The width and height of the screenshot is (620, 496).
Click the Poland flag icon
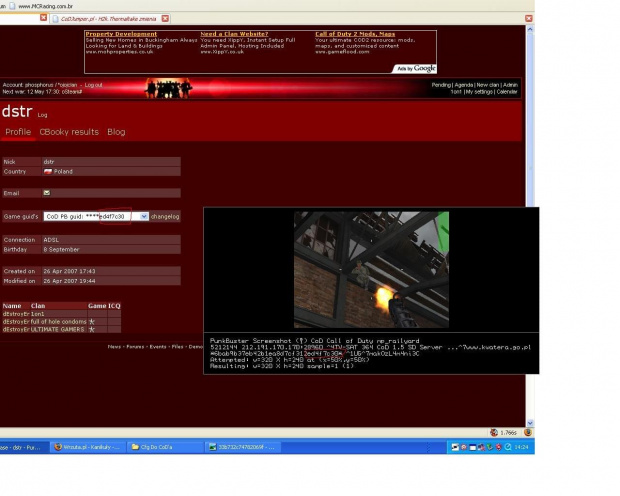point(47,171)
